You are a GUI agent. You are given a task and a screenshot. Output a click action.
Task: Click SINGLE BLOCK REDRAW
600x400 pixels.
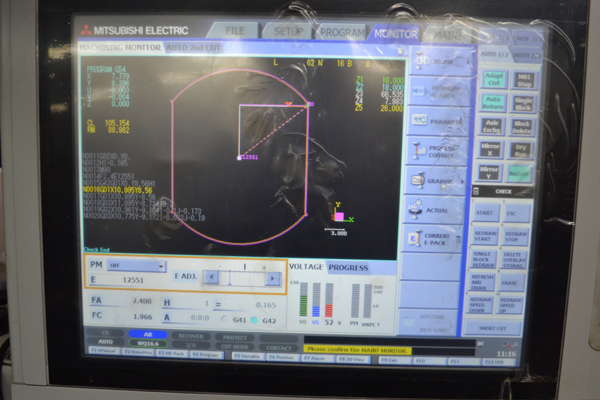coord(482,259)
